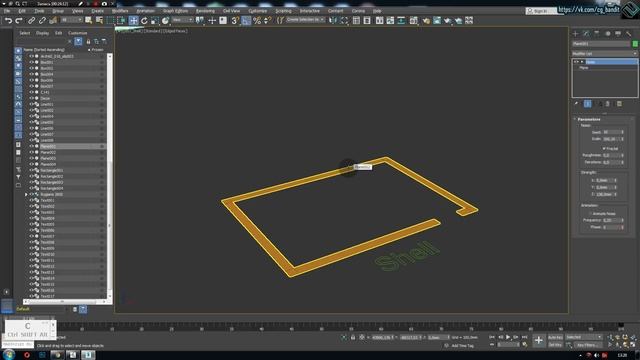Click the Scene Explorer vertical scrollbar
Image resolution: width=640 pixels, height=360 pixels.
click(x=109, y=176)
